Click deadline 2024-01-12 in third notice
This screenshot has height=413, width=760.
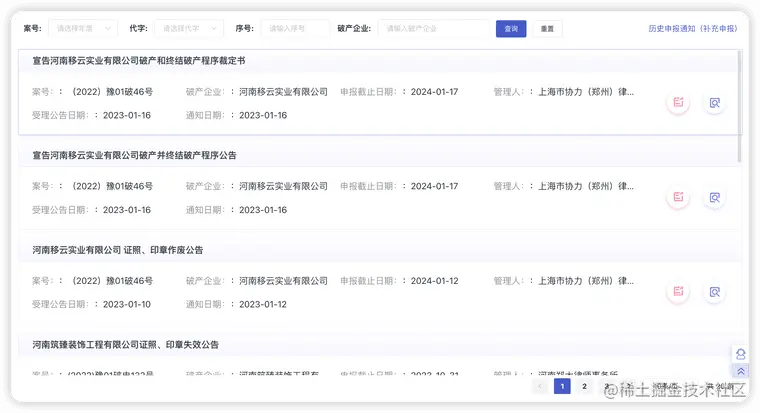coord(434,281)
